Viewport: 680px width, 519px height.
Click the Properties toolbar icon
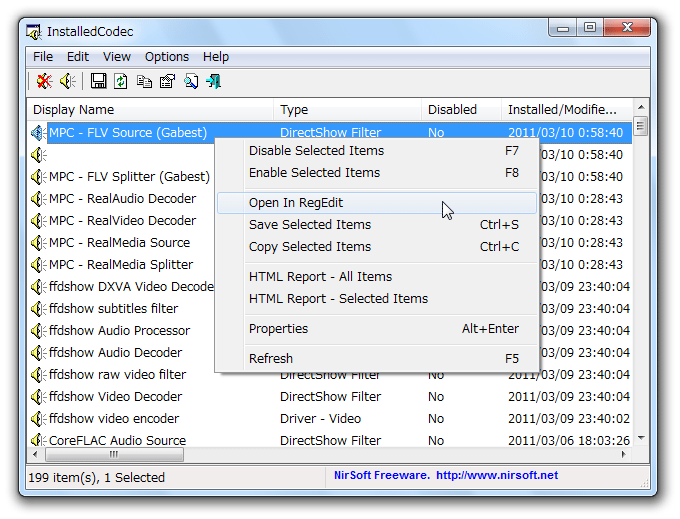pyautogui.click(x=167, y=81)
